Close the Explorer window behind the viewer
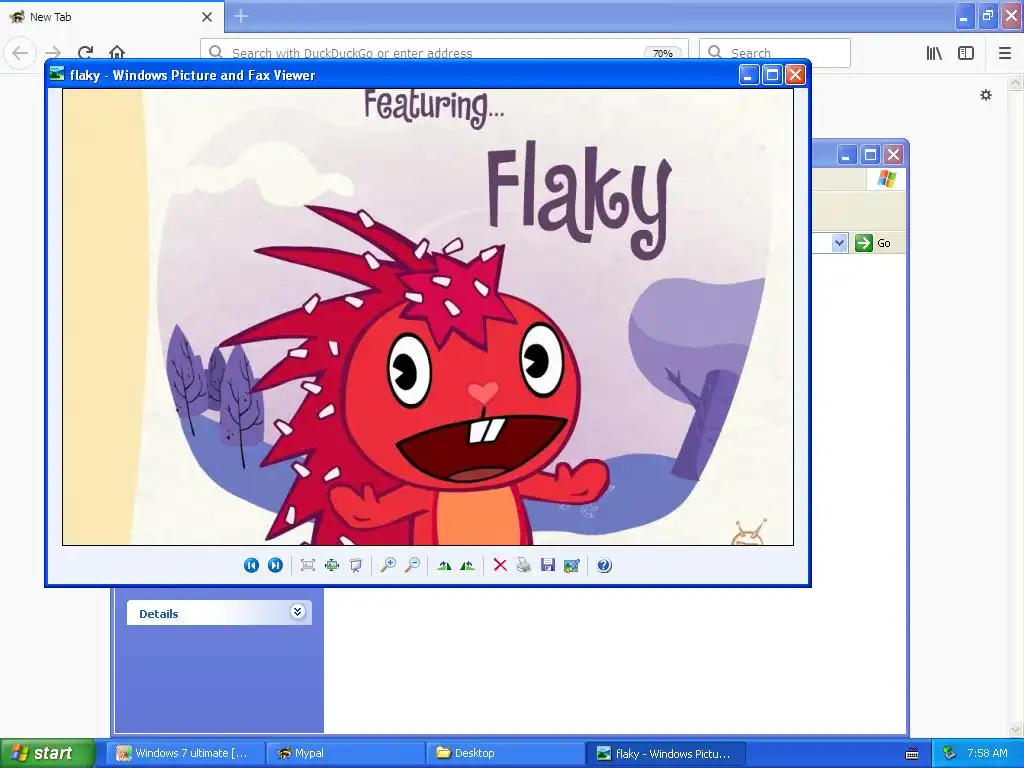 [893, 155]
